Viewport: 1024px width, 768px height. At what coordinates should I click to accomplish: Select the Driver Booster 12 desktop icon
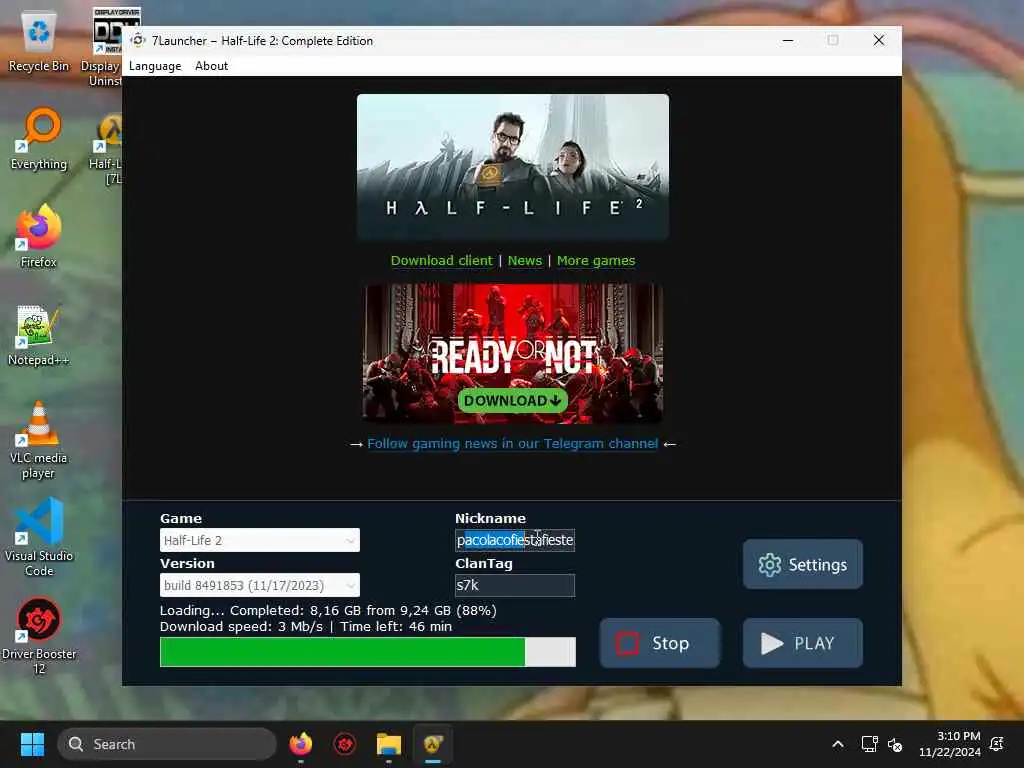click(x=39, y=636)
